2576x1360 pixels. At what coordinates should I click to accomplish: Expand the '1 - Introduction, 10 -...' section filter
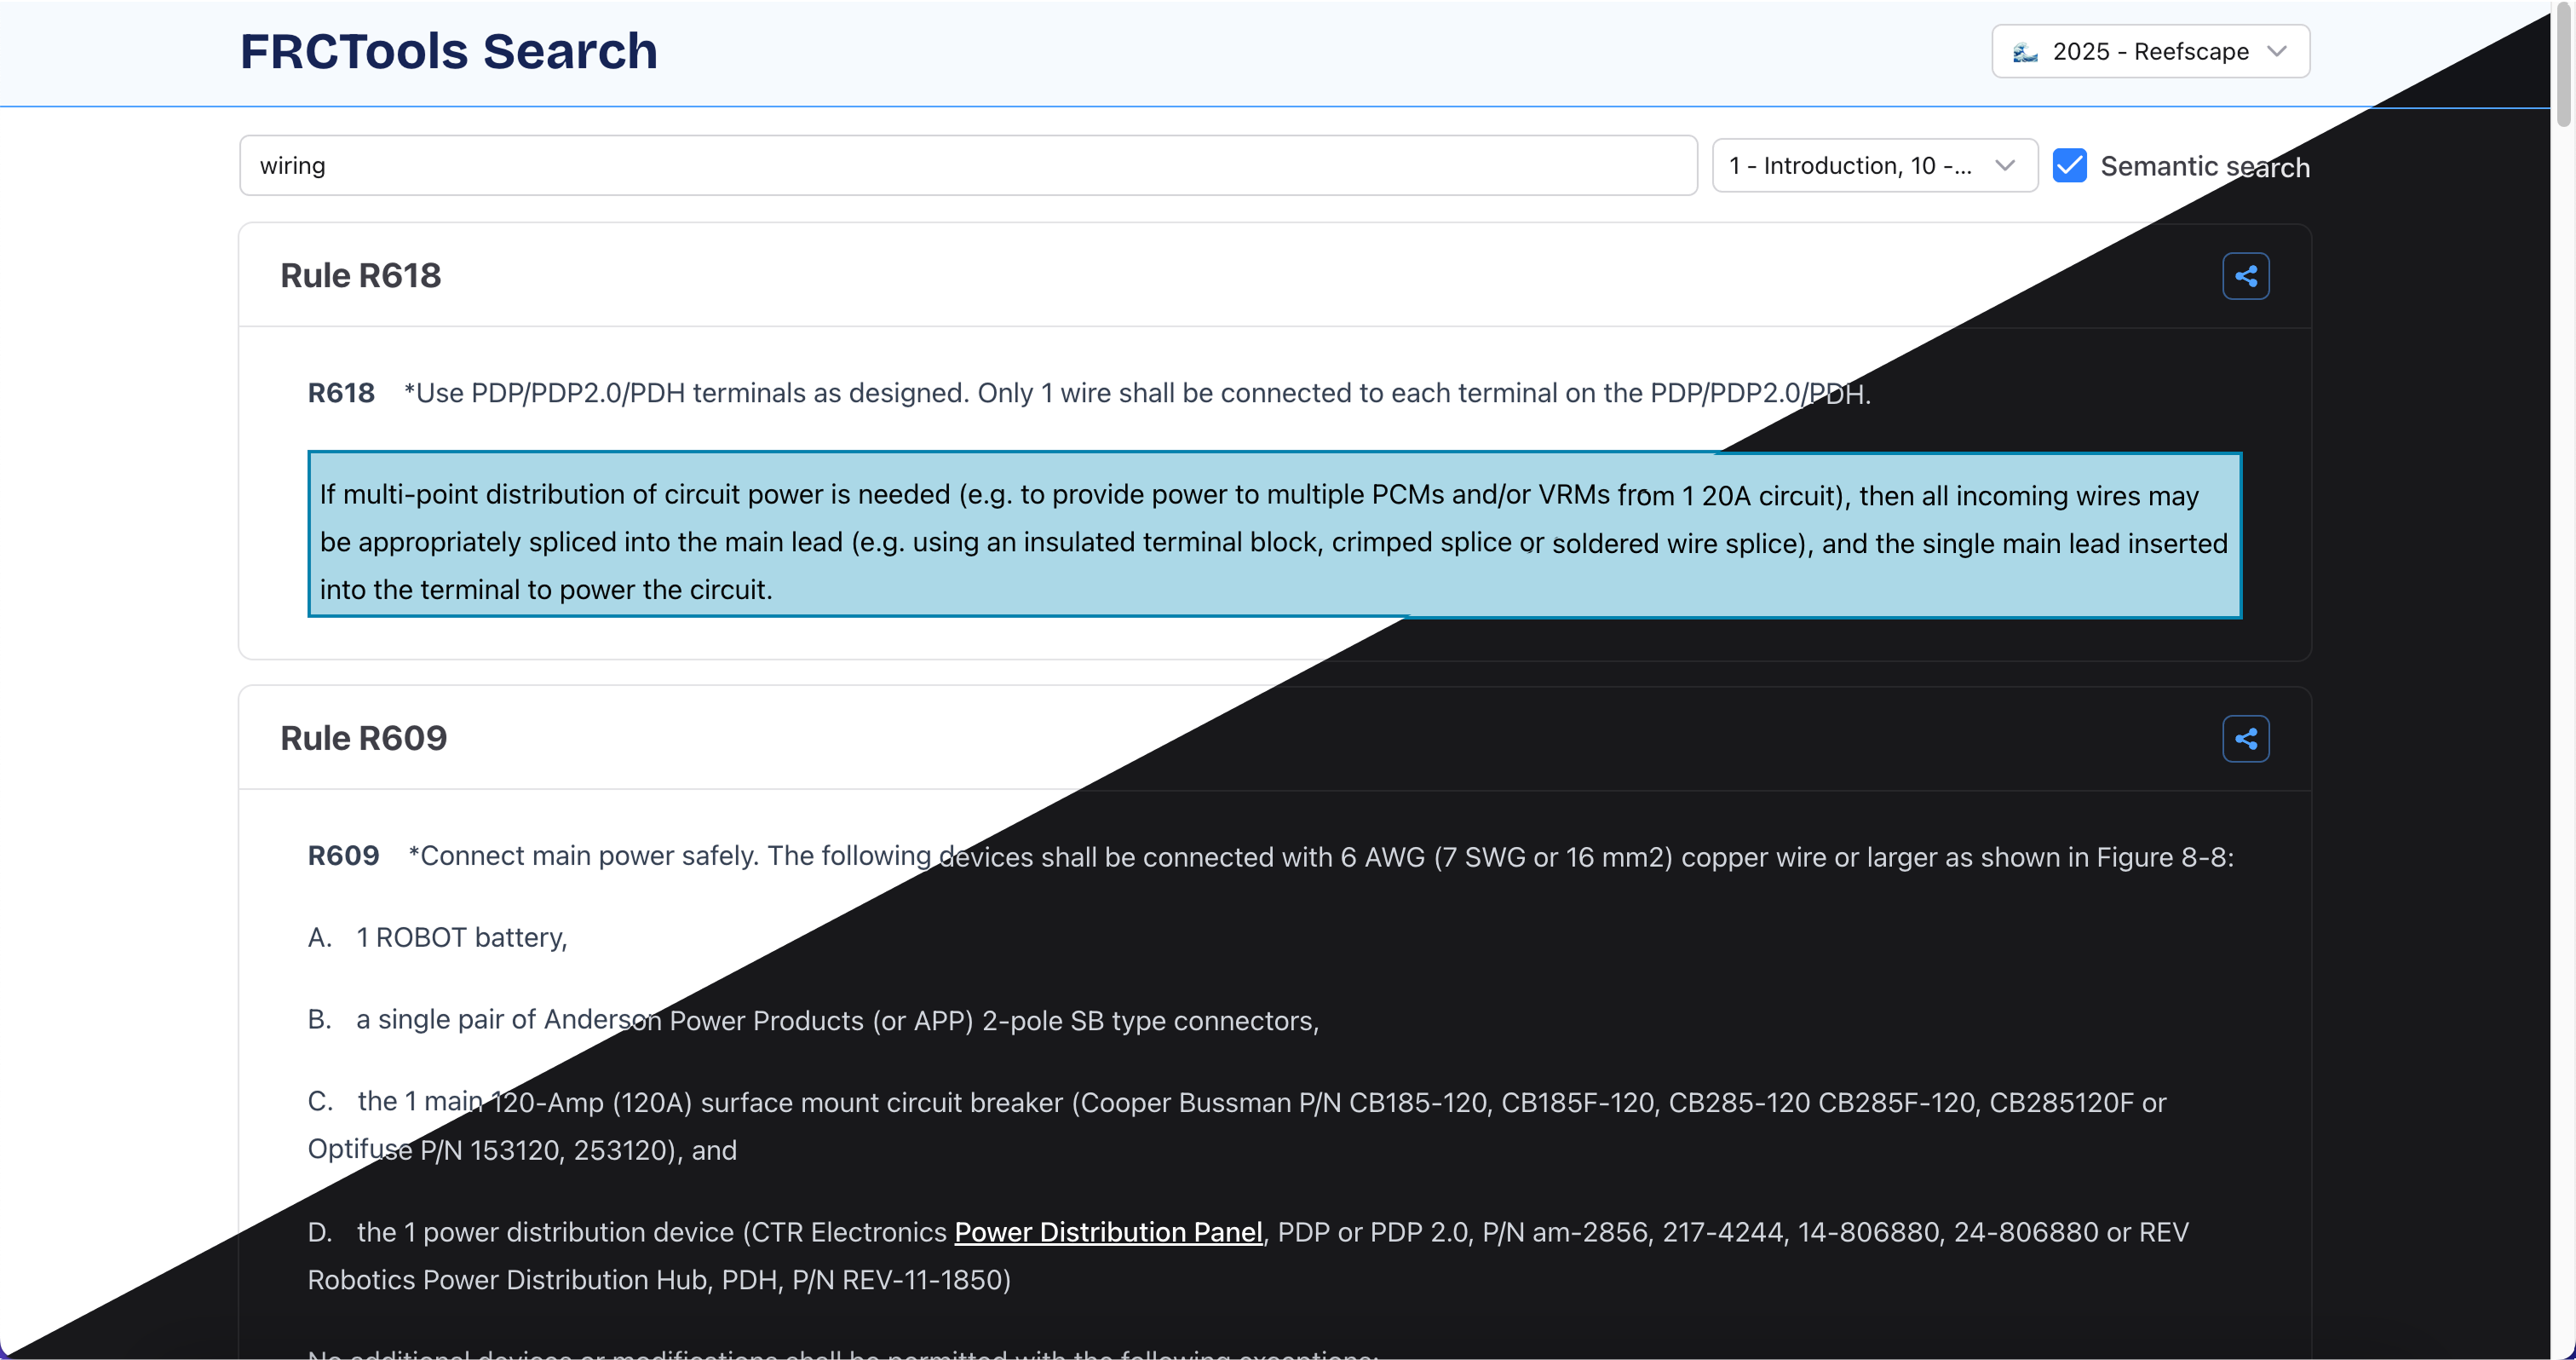(1850, 166)
